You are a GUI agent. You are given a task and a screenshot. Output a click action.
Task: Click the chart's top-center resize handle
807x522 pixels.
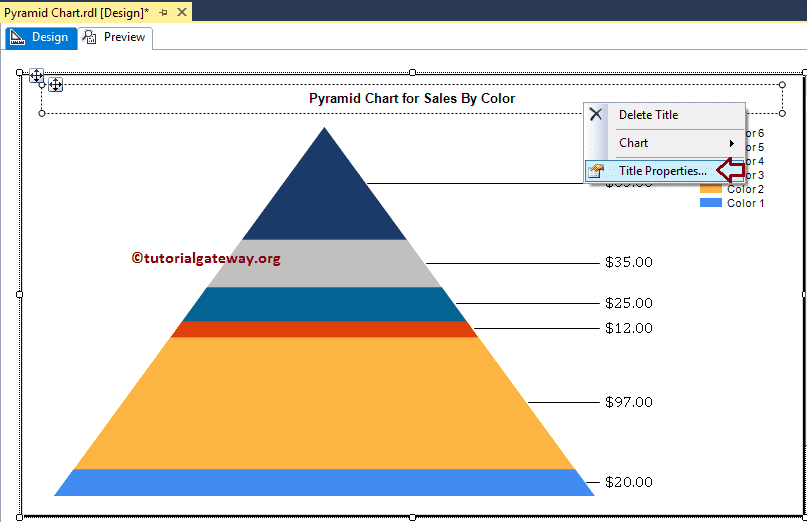(x=412, y=73)
